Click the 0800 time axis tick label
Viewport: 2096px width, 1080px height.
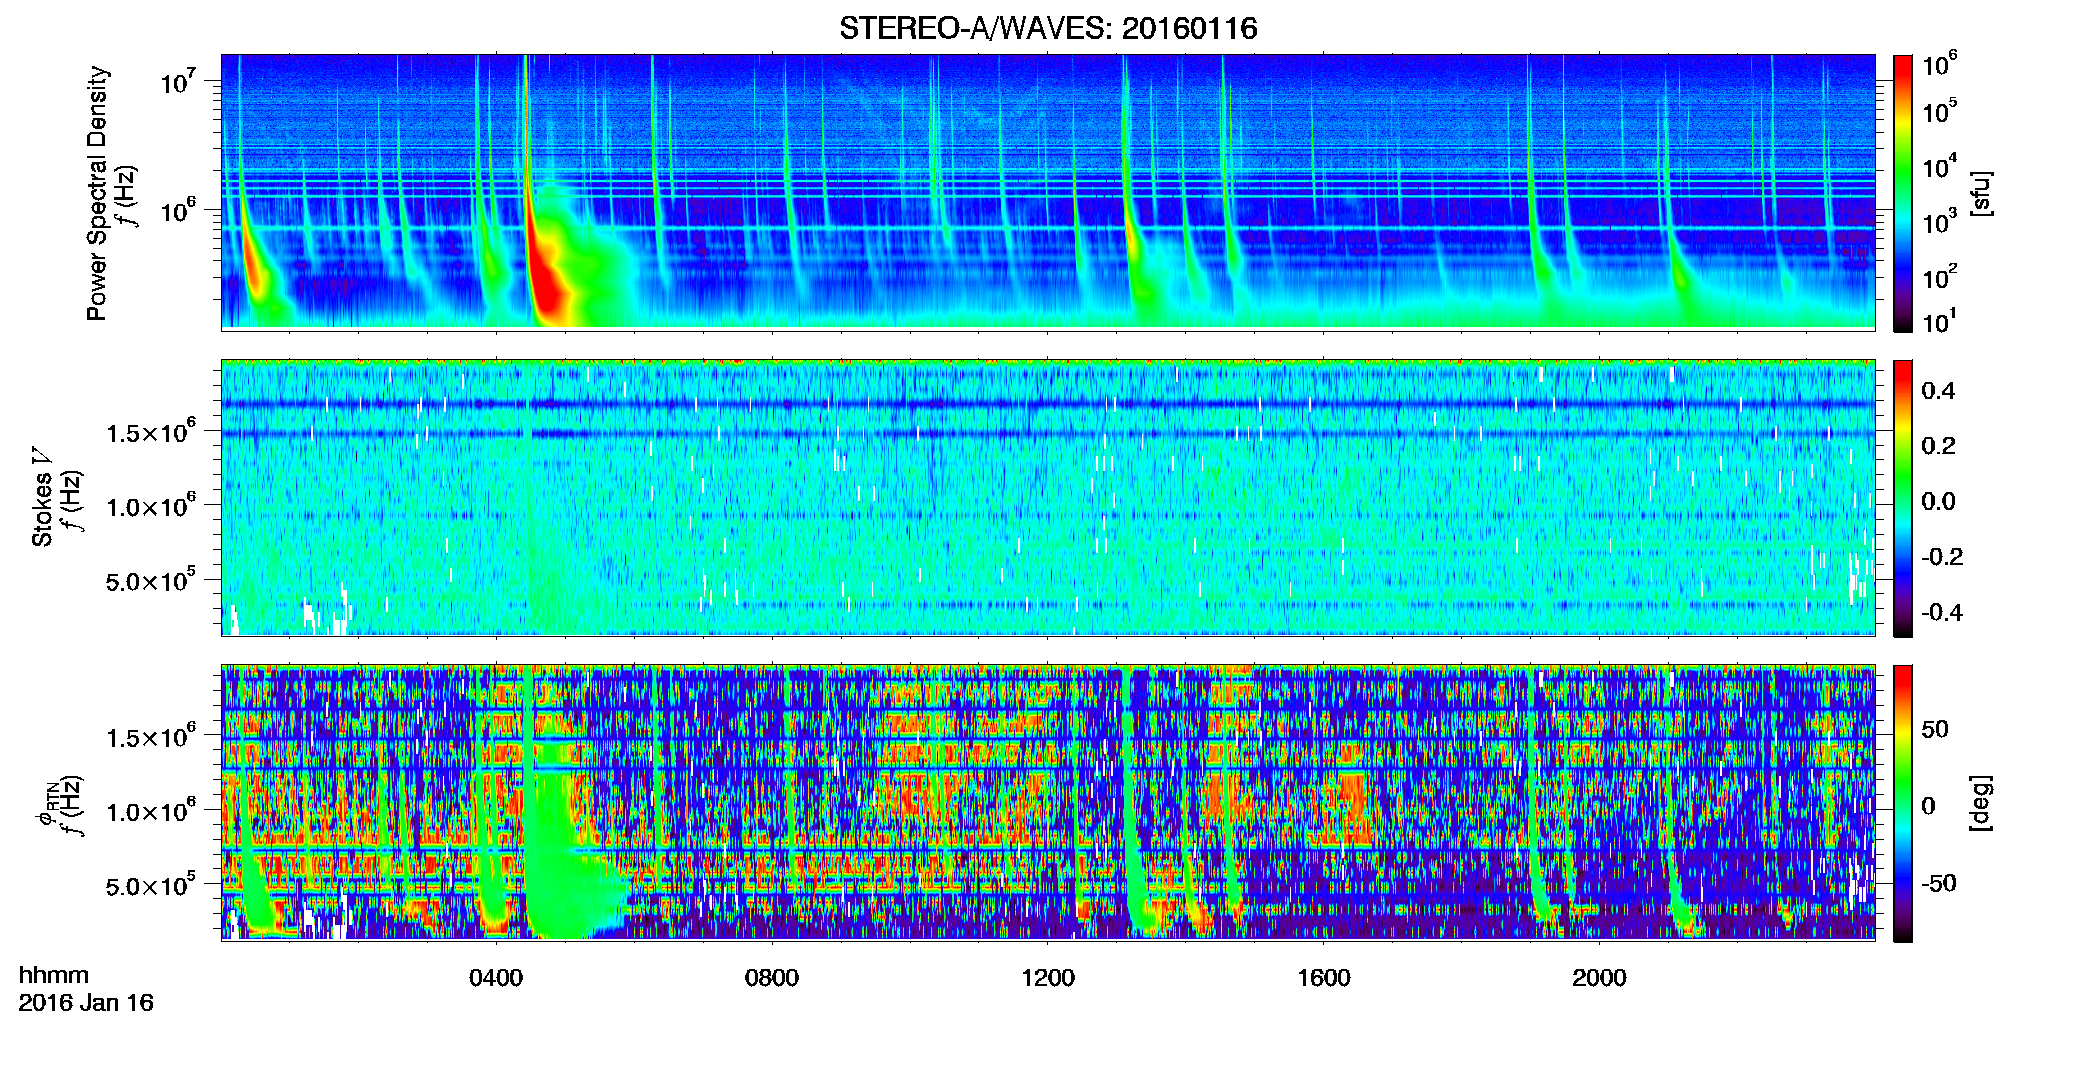click(772, 977)
